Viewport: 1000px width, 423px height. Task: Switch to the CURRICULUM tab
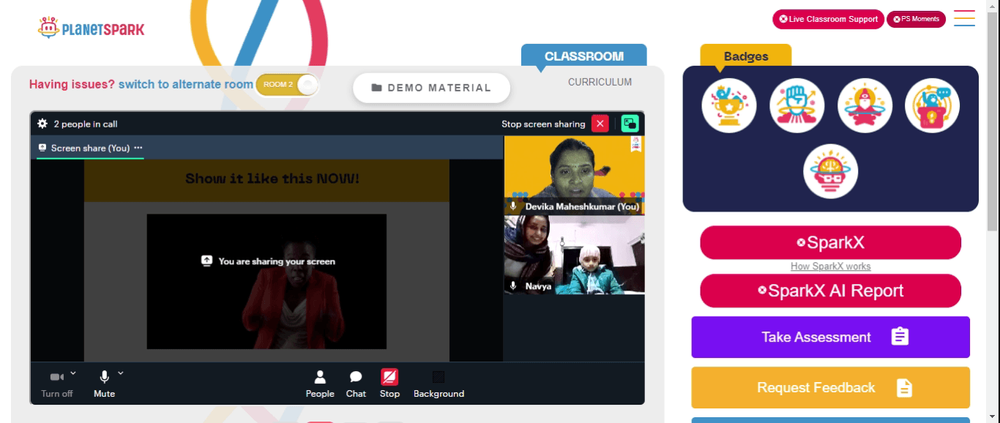[x=600, y=82]
